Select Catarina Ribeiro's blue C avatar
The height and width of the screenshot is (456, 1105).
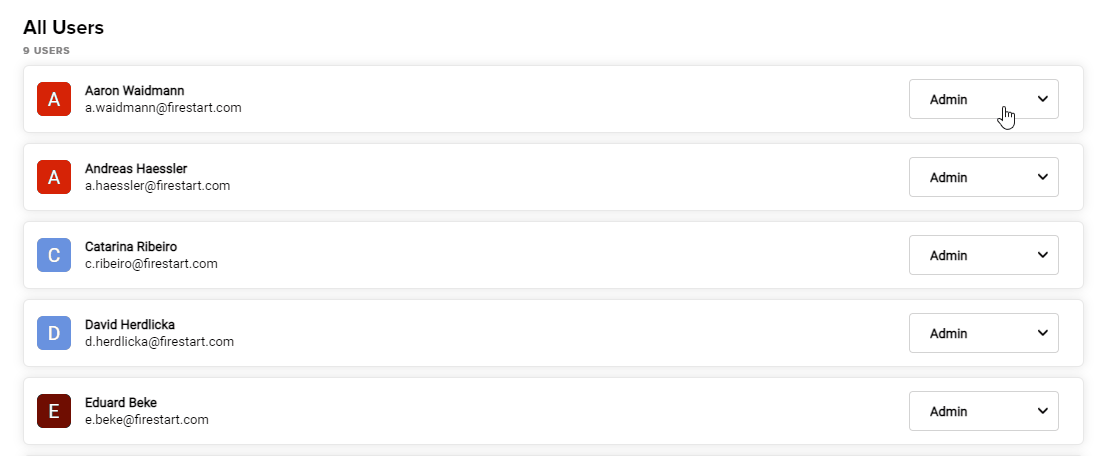tap(54, 255)
